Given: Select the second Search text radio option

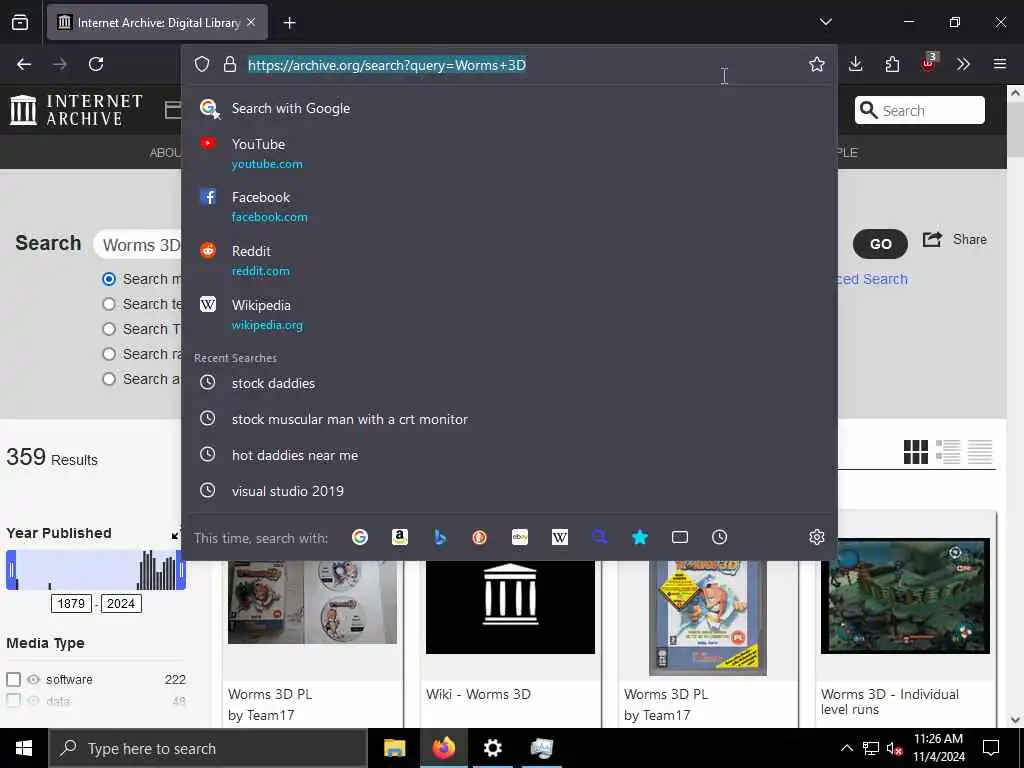Looking at the screenshot, I should (x=109, y=304).
